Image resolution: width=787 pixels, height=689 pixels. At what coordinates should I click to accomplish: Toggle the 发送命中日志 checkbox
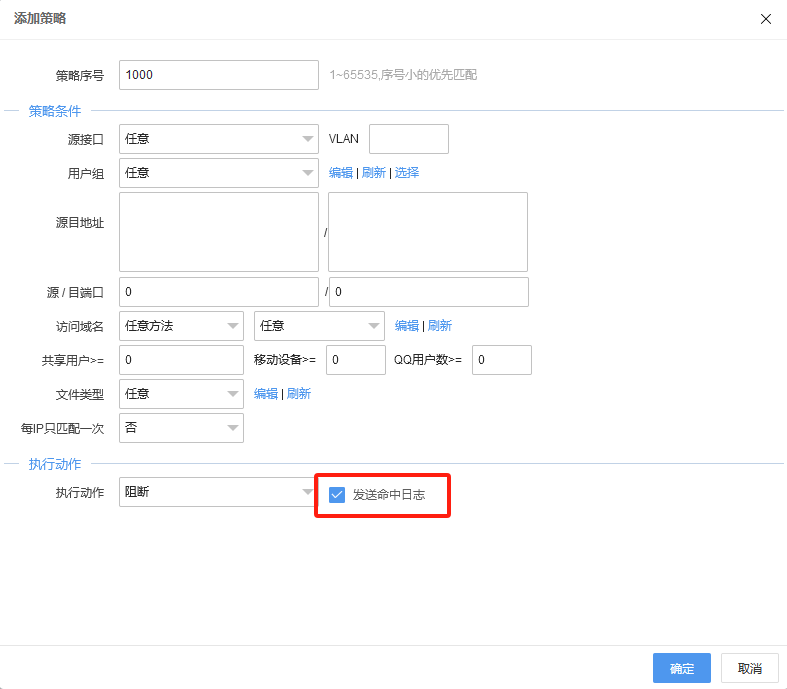pos(337,494)
